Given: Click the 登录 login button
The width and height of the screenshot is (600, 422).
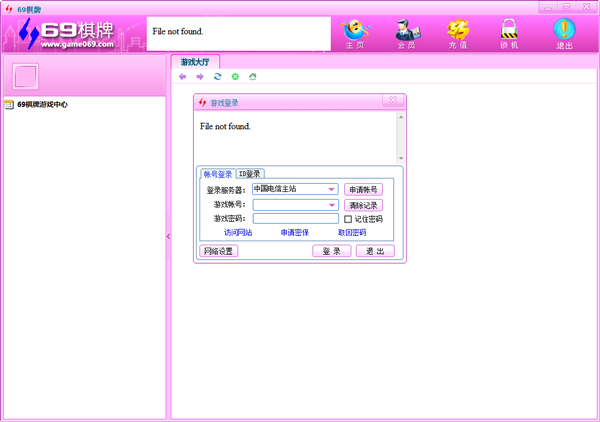Looking at the screenshot, I should click(x=332, y=251).
